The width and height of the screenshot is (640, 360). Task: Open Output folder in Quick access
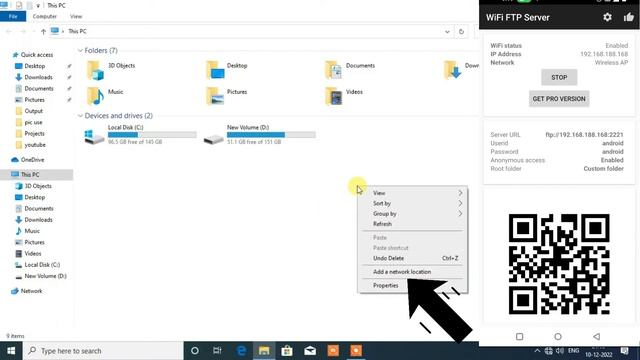(33, 111)
